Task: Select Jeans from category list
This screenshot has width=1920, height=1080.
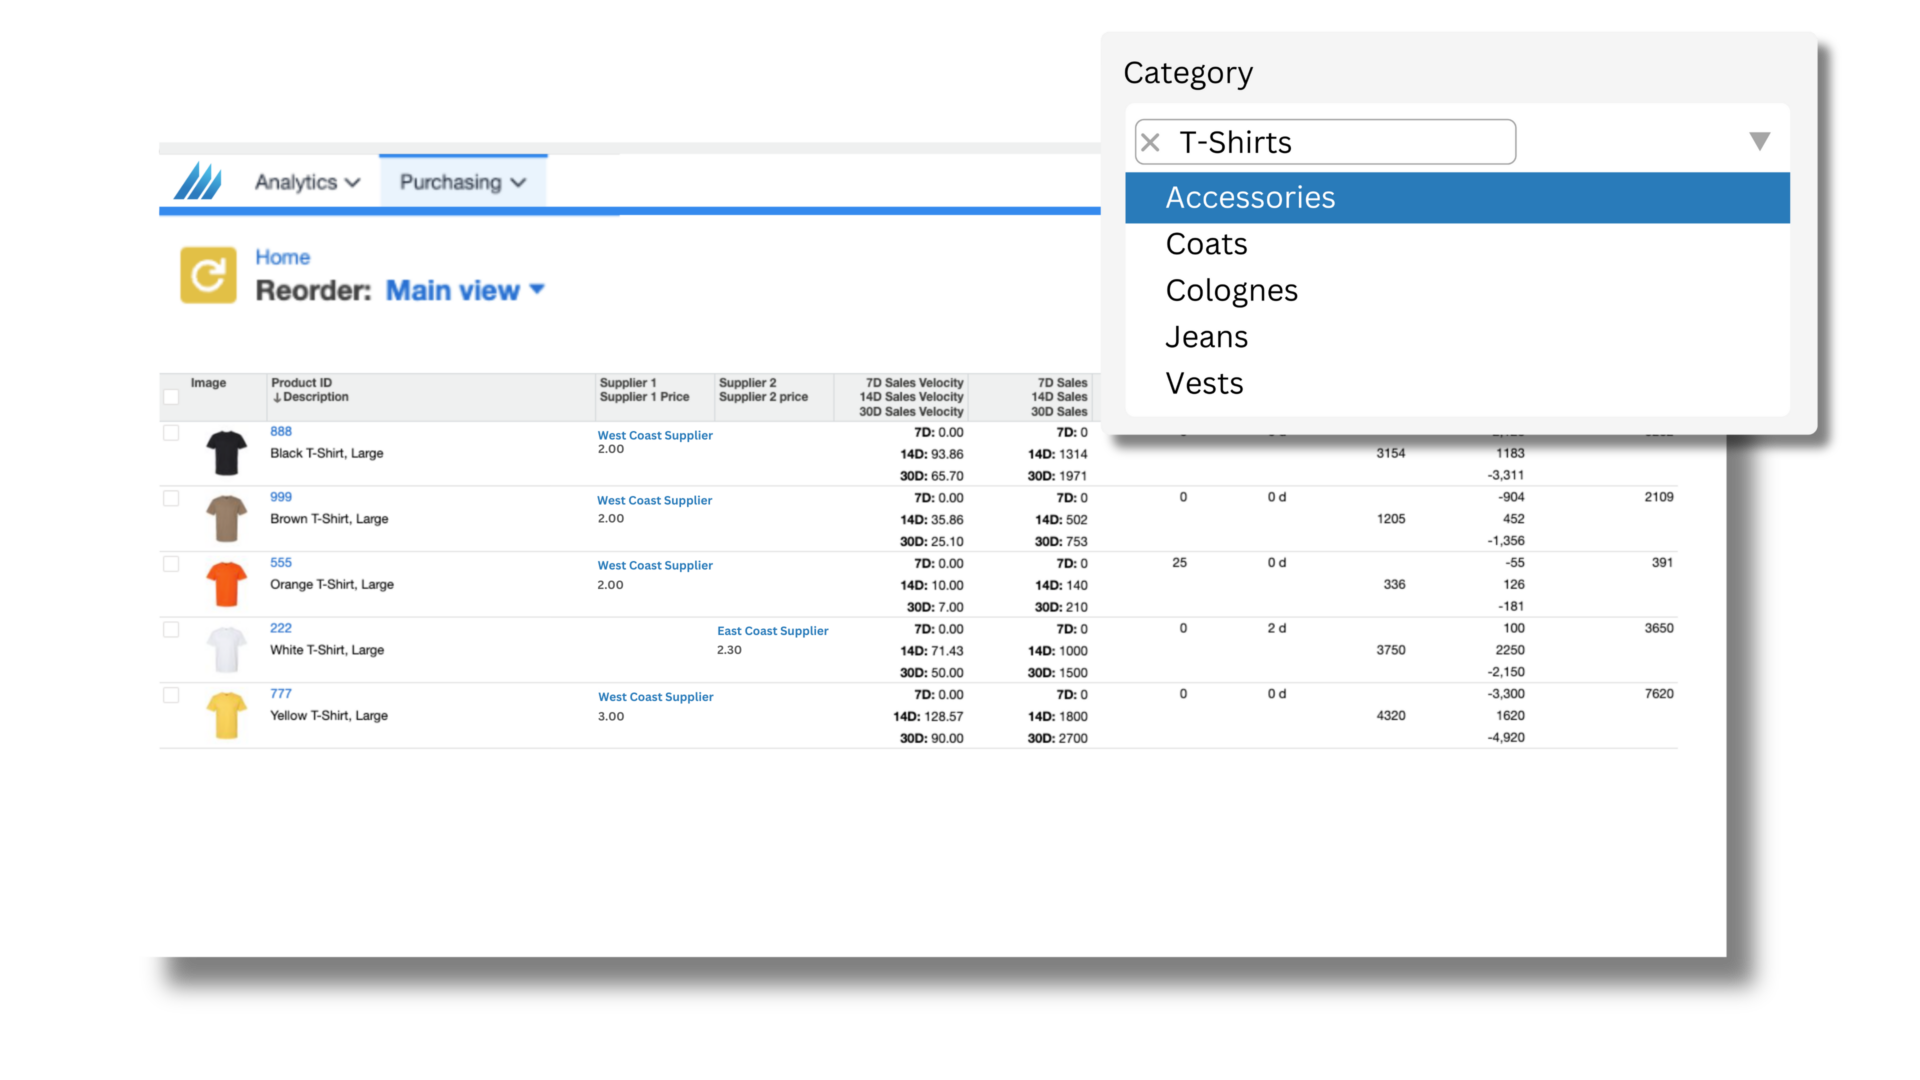Action: (x=1207, y=335)
